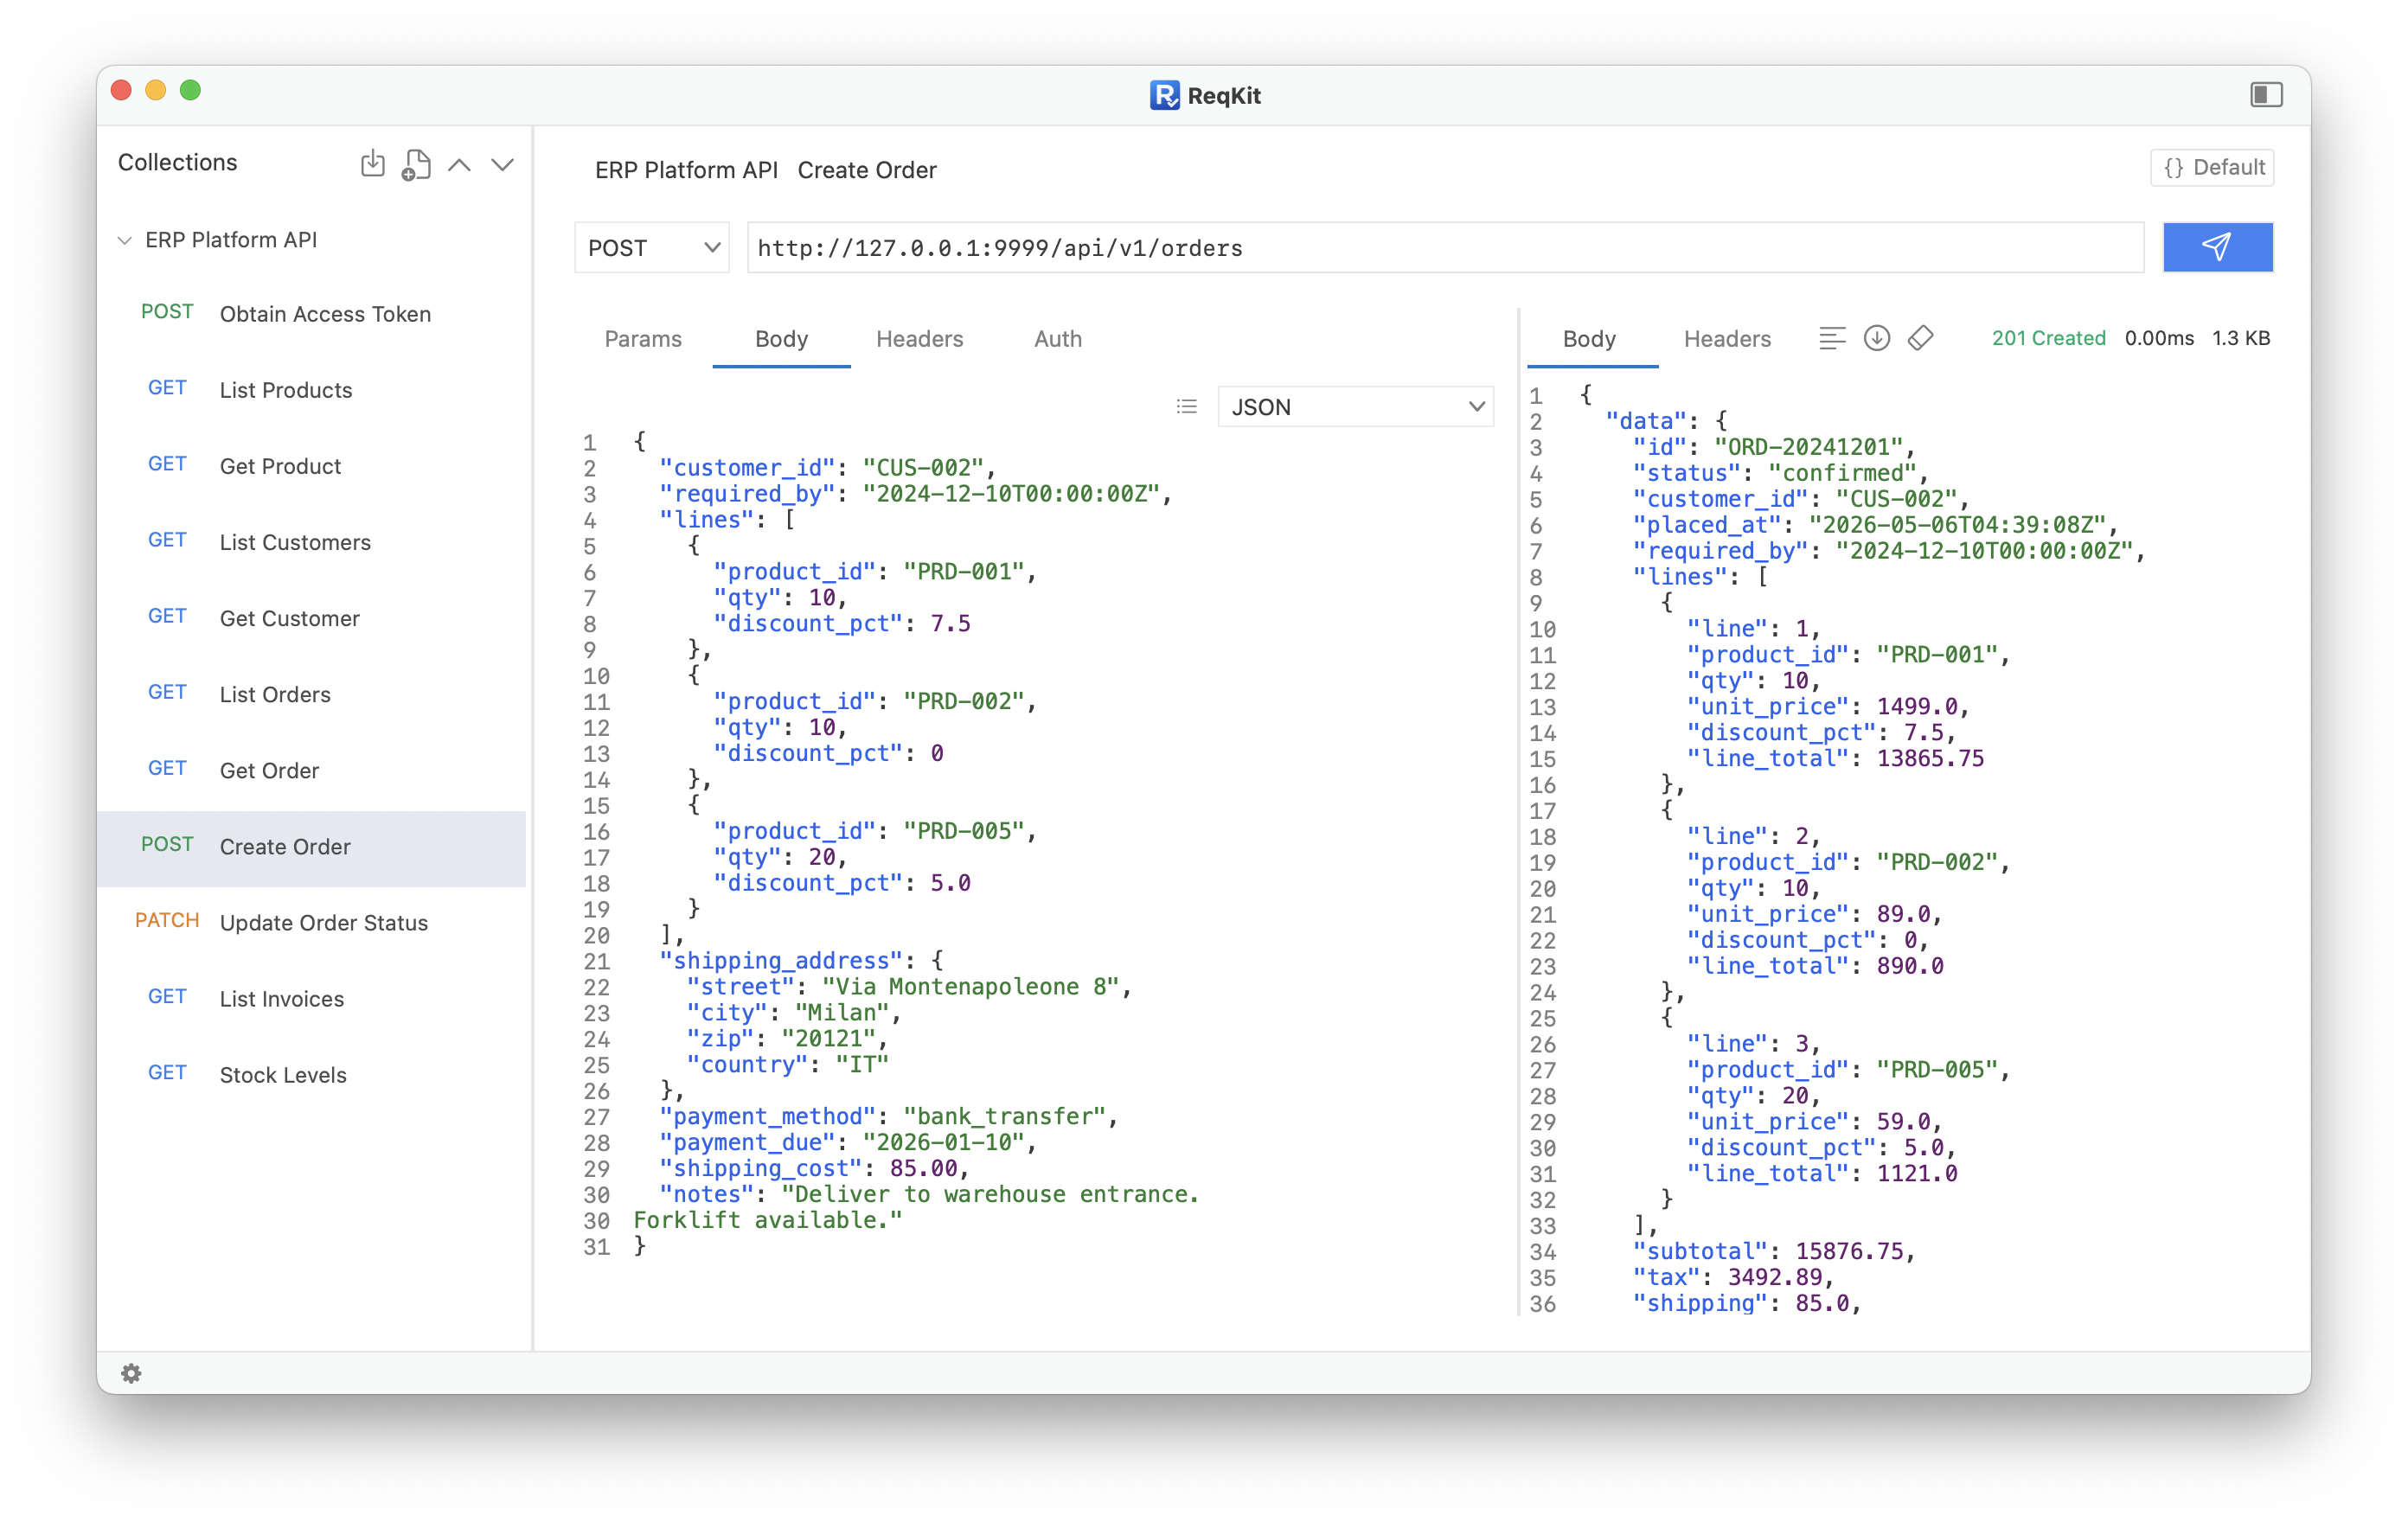
Task: Open the List Customers request
Action: [x=312, y=542]
